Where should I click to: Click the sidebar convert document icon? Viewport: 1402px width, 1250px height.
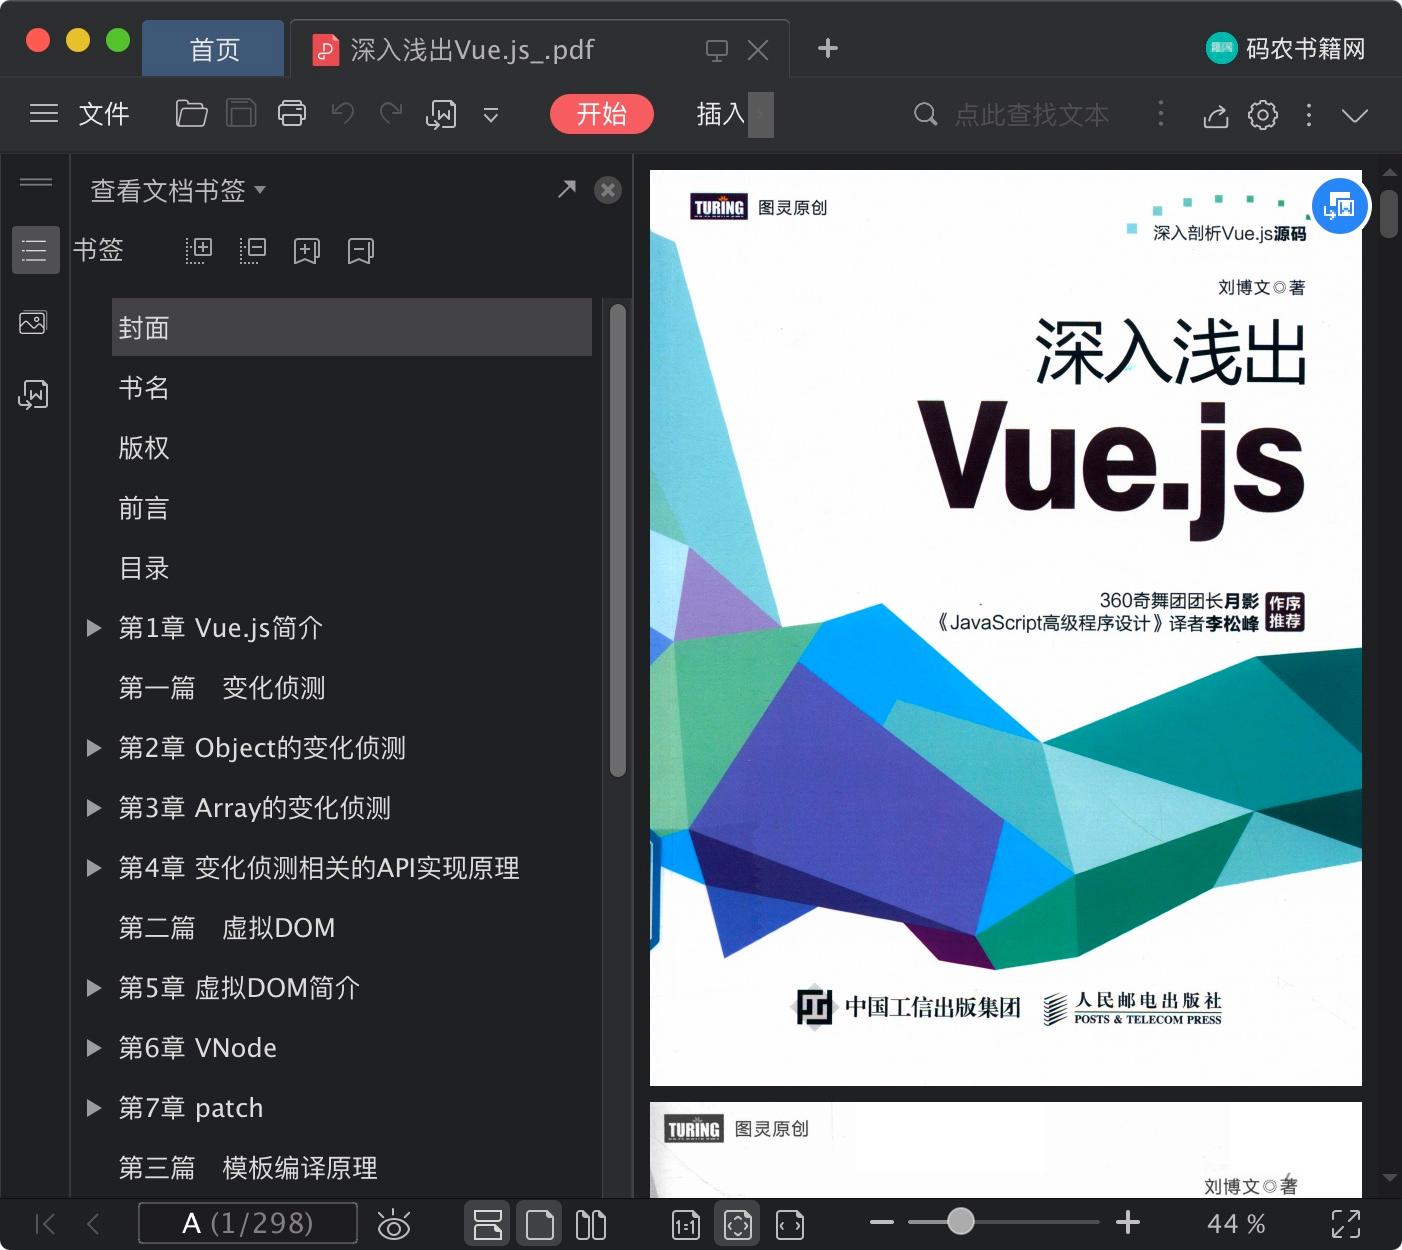33,394
